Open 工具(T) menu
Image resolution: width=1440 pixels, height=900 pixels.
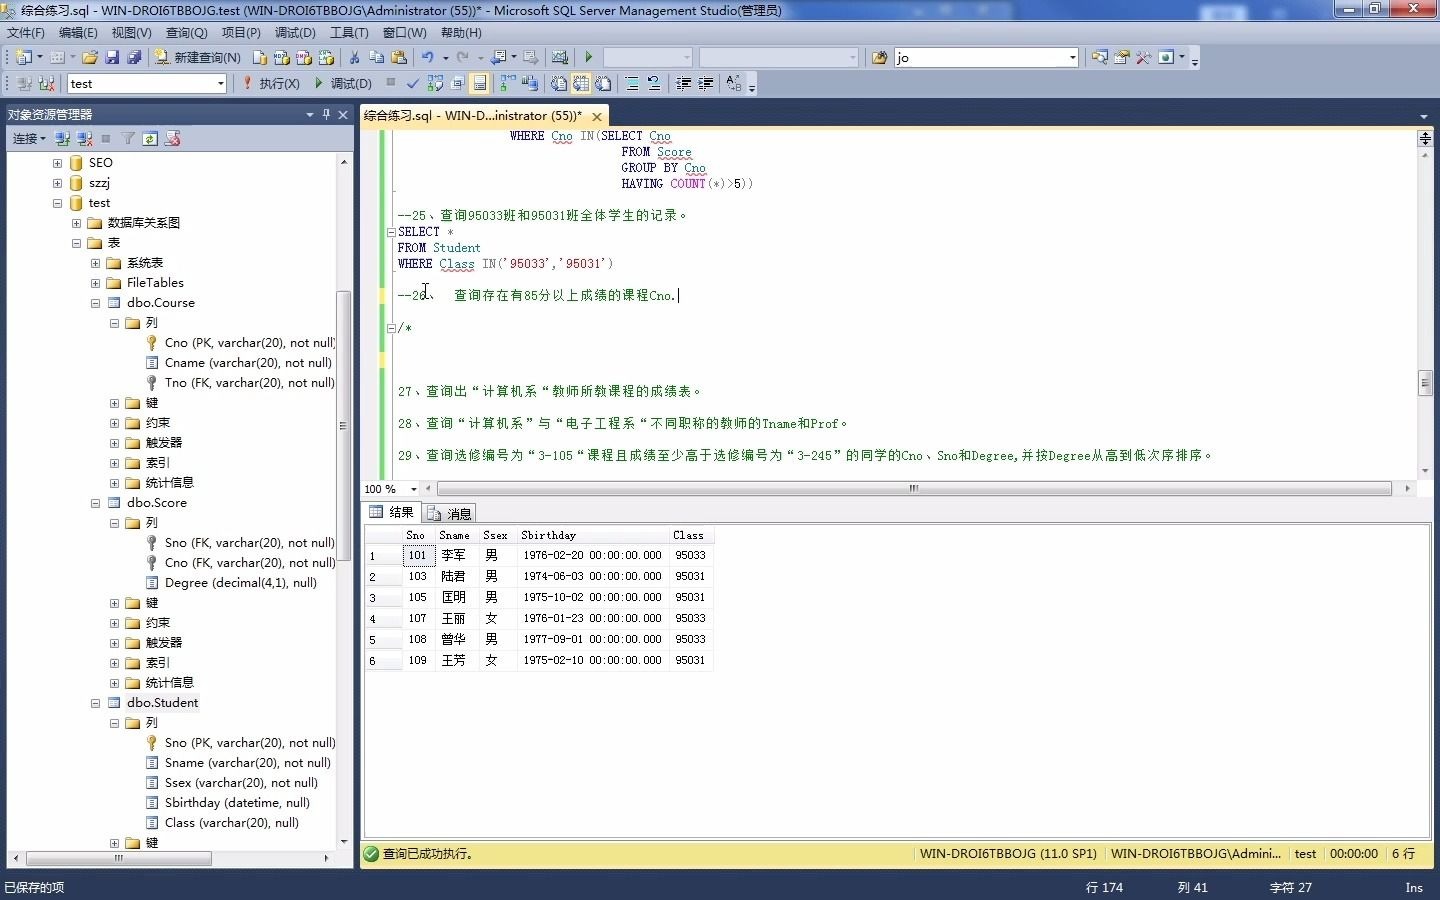(x=349, y=32)
